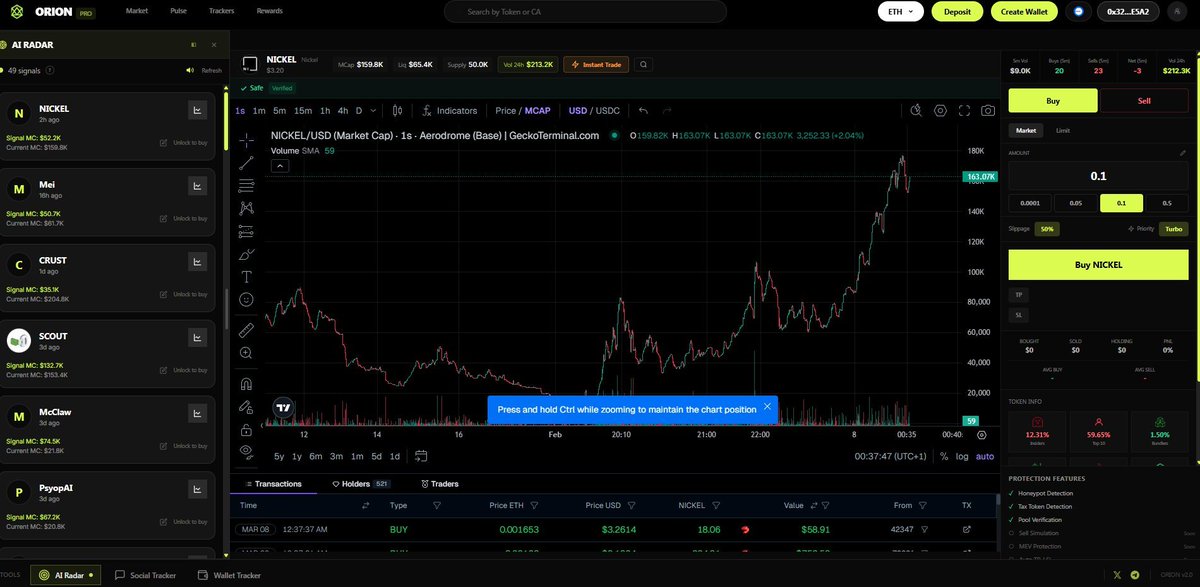Open chart for SCOUT signal card

click(x=197, y=338)
